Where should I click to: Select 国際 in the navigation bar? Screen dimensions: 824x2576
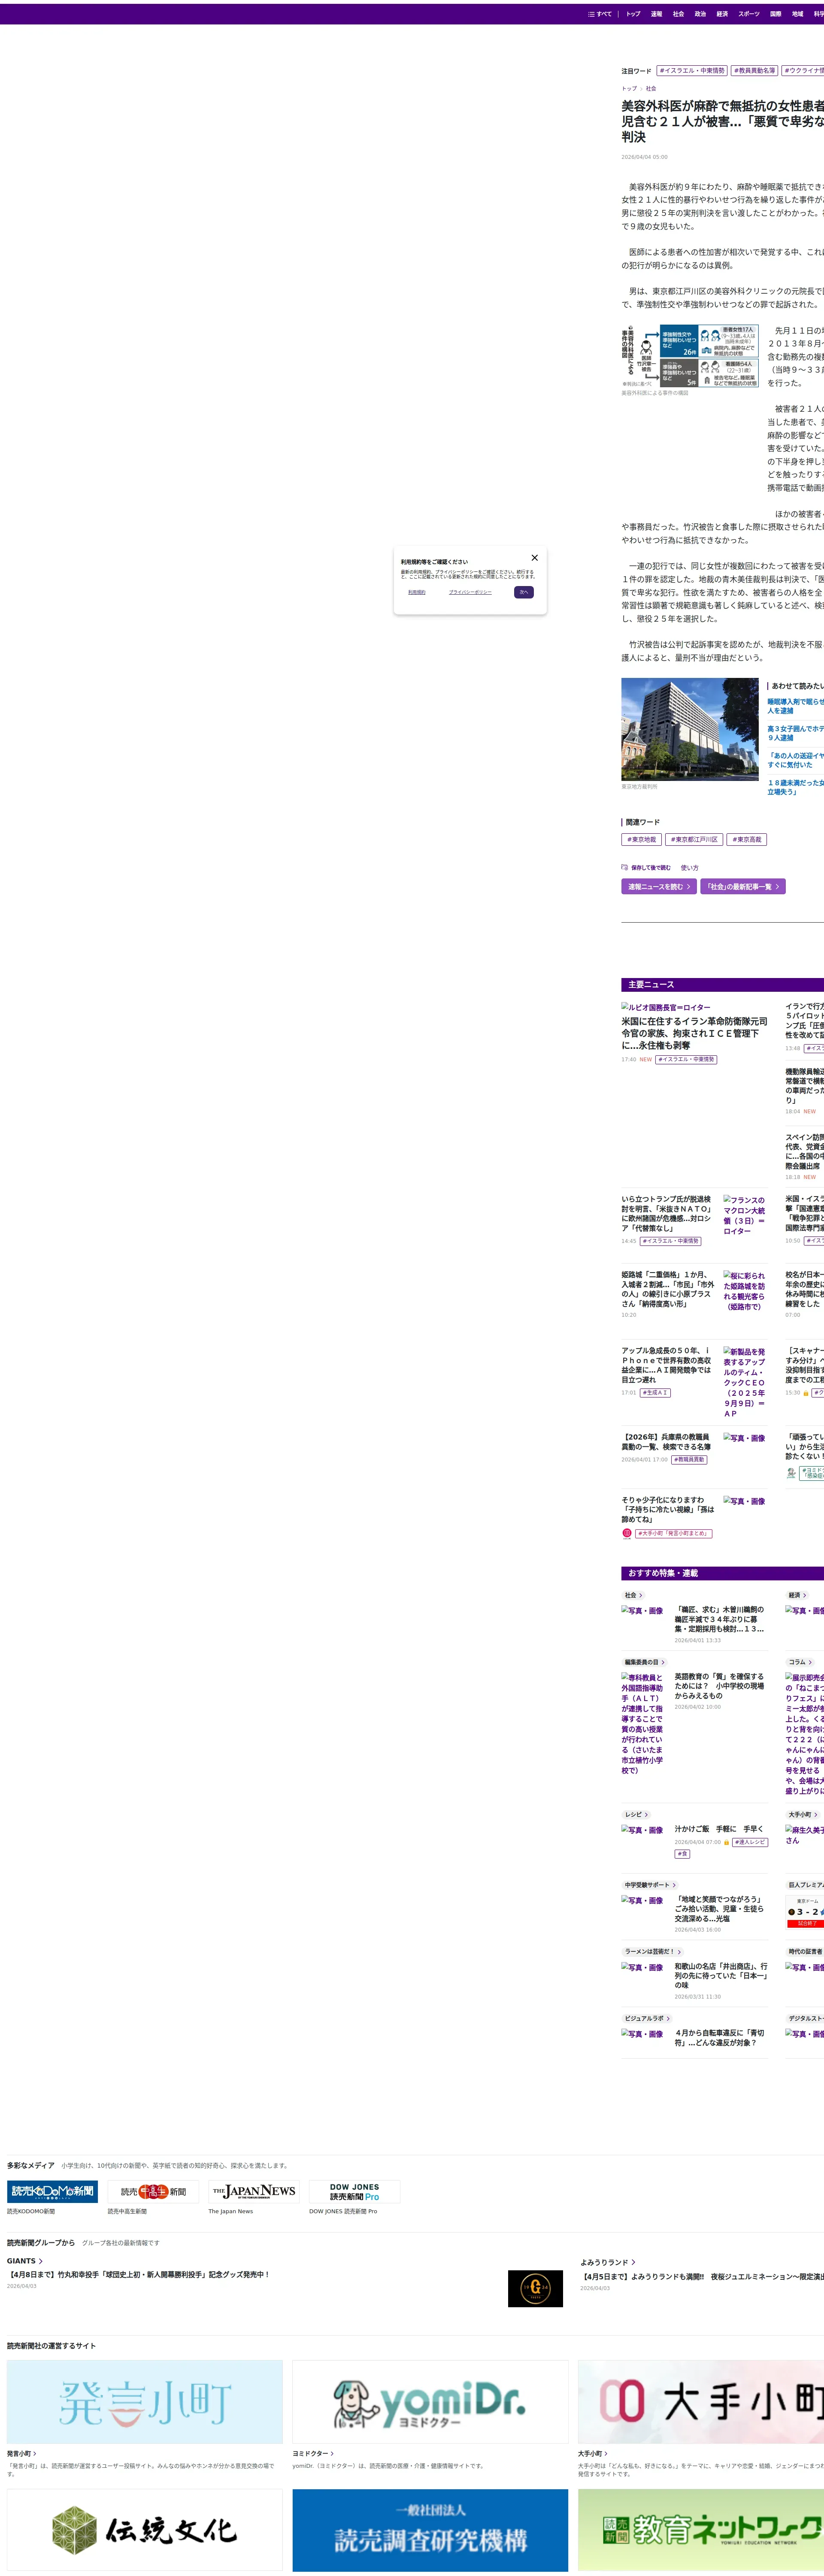(775, 14)
